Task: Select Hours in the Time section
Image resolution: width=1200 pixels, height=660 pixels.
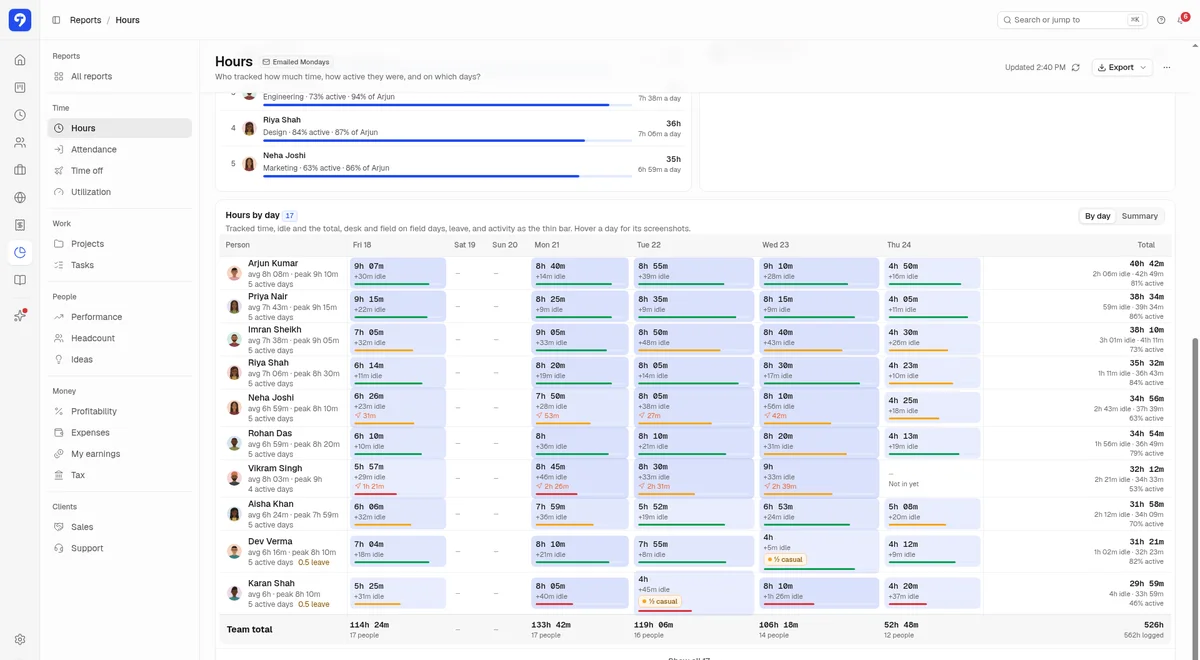Action: (x=119, y=128)
